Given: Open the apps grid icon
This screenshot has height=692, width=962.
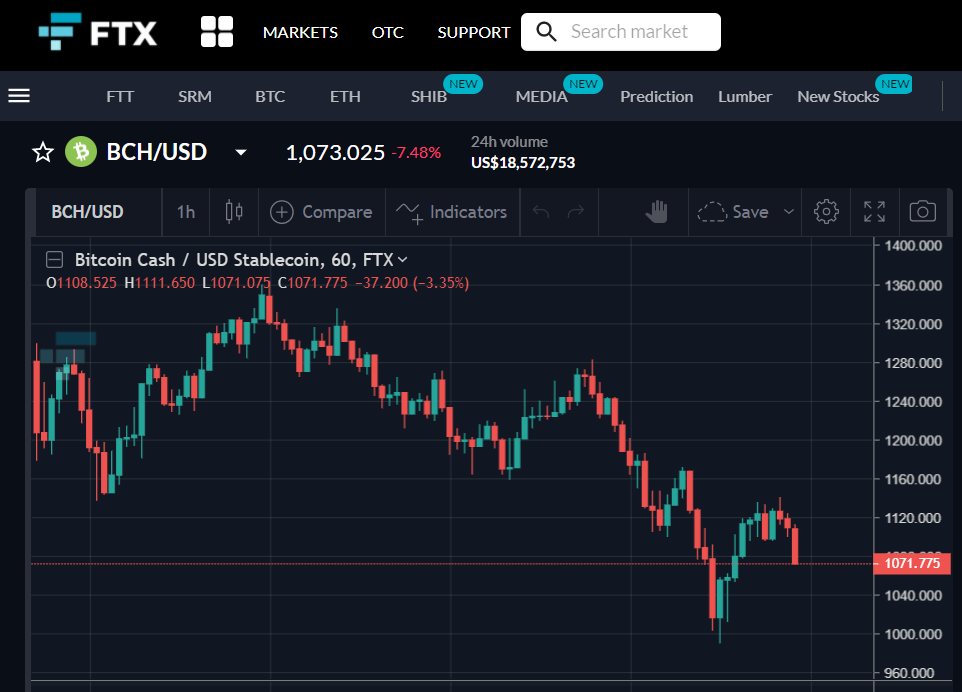Looking at the screenshot, I should [x=217, y=32].
